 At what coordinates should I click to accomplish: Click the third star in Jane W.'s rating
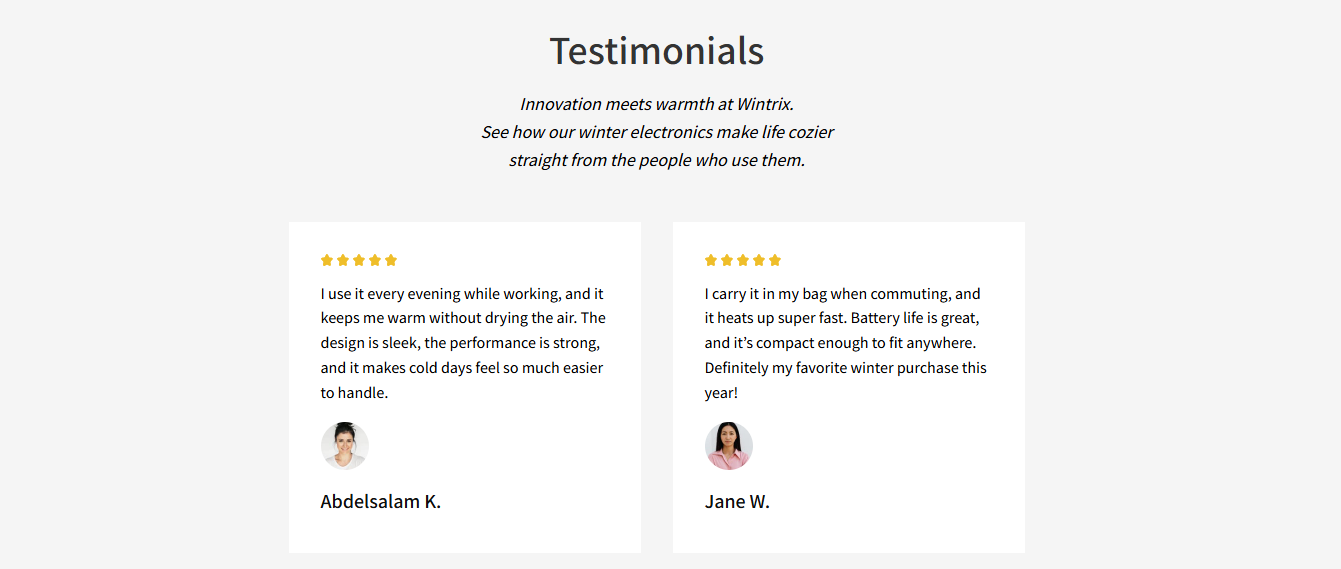[743, 260]
